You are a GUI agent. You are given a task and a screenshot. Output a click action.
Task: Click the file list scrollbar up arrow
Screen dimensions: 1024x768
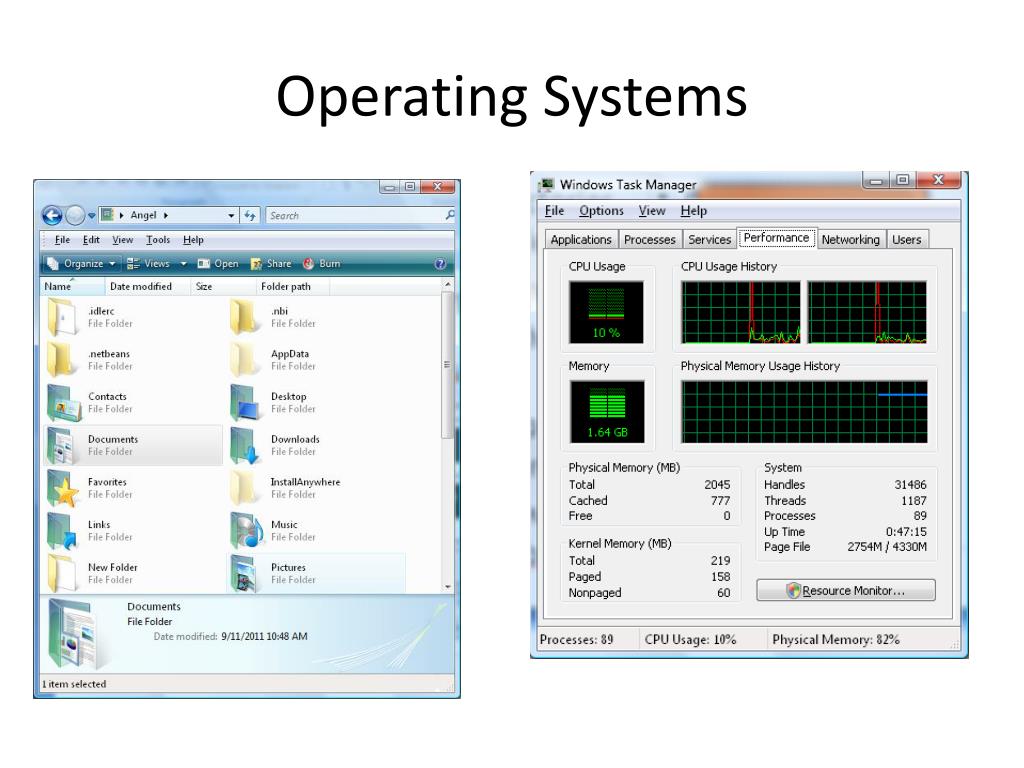448,285
